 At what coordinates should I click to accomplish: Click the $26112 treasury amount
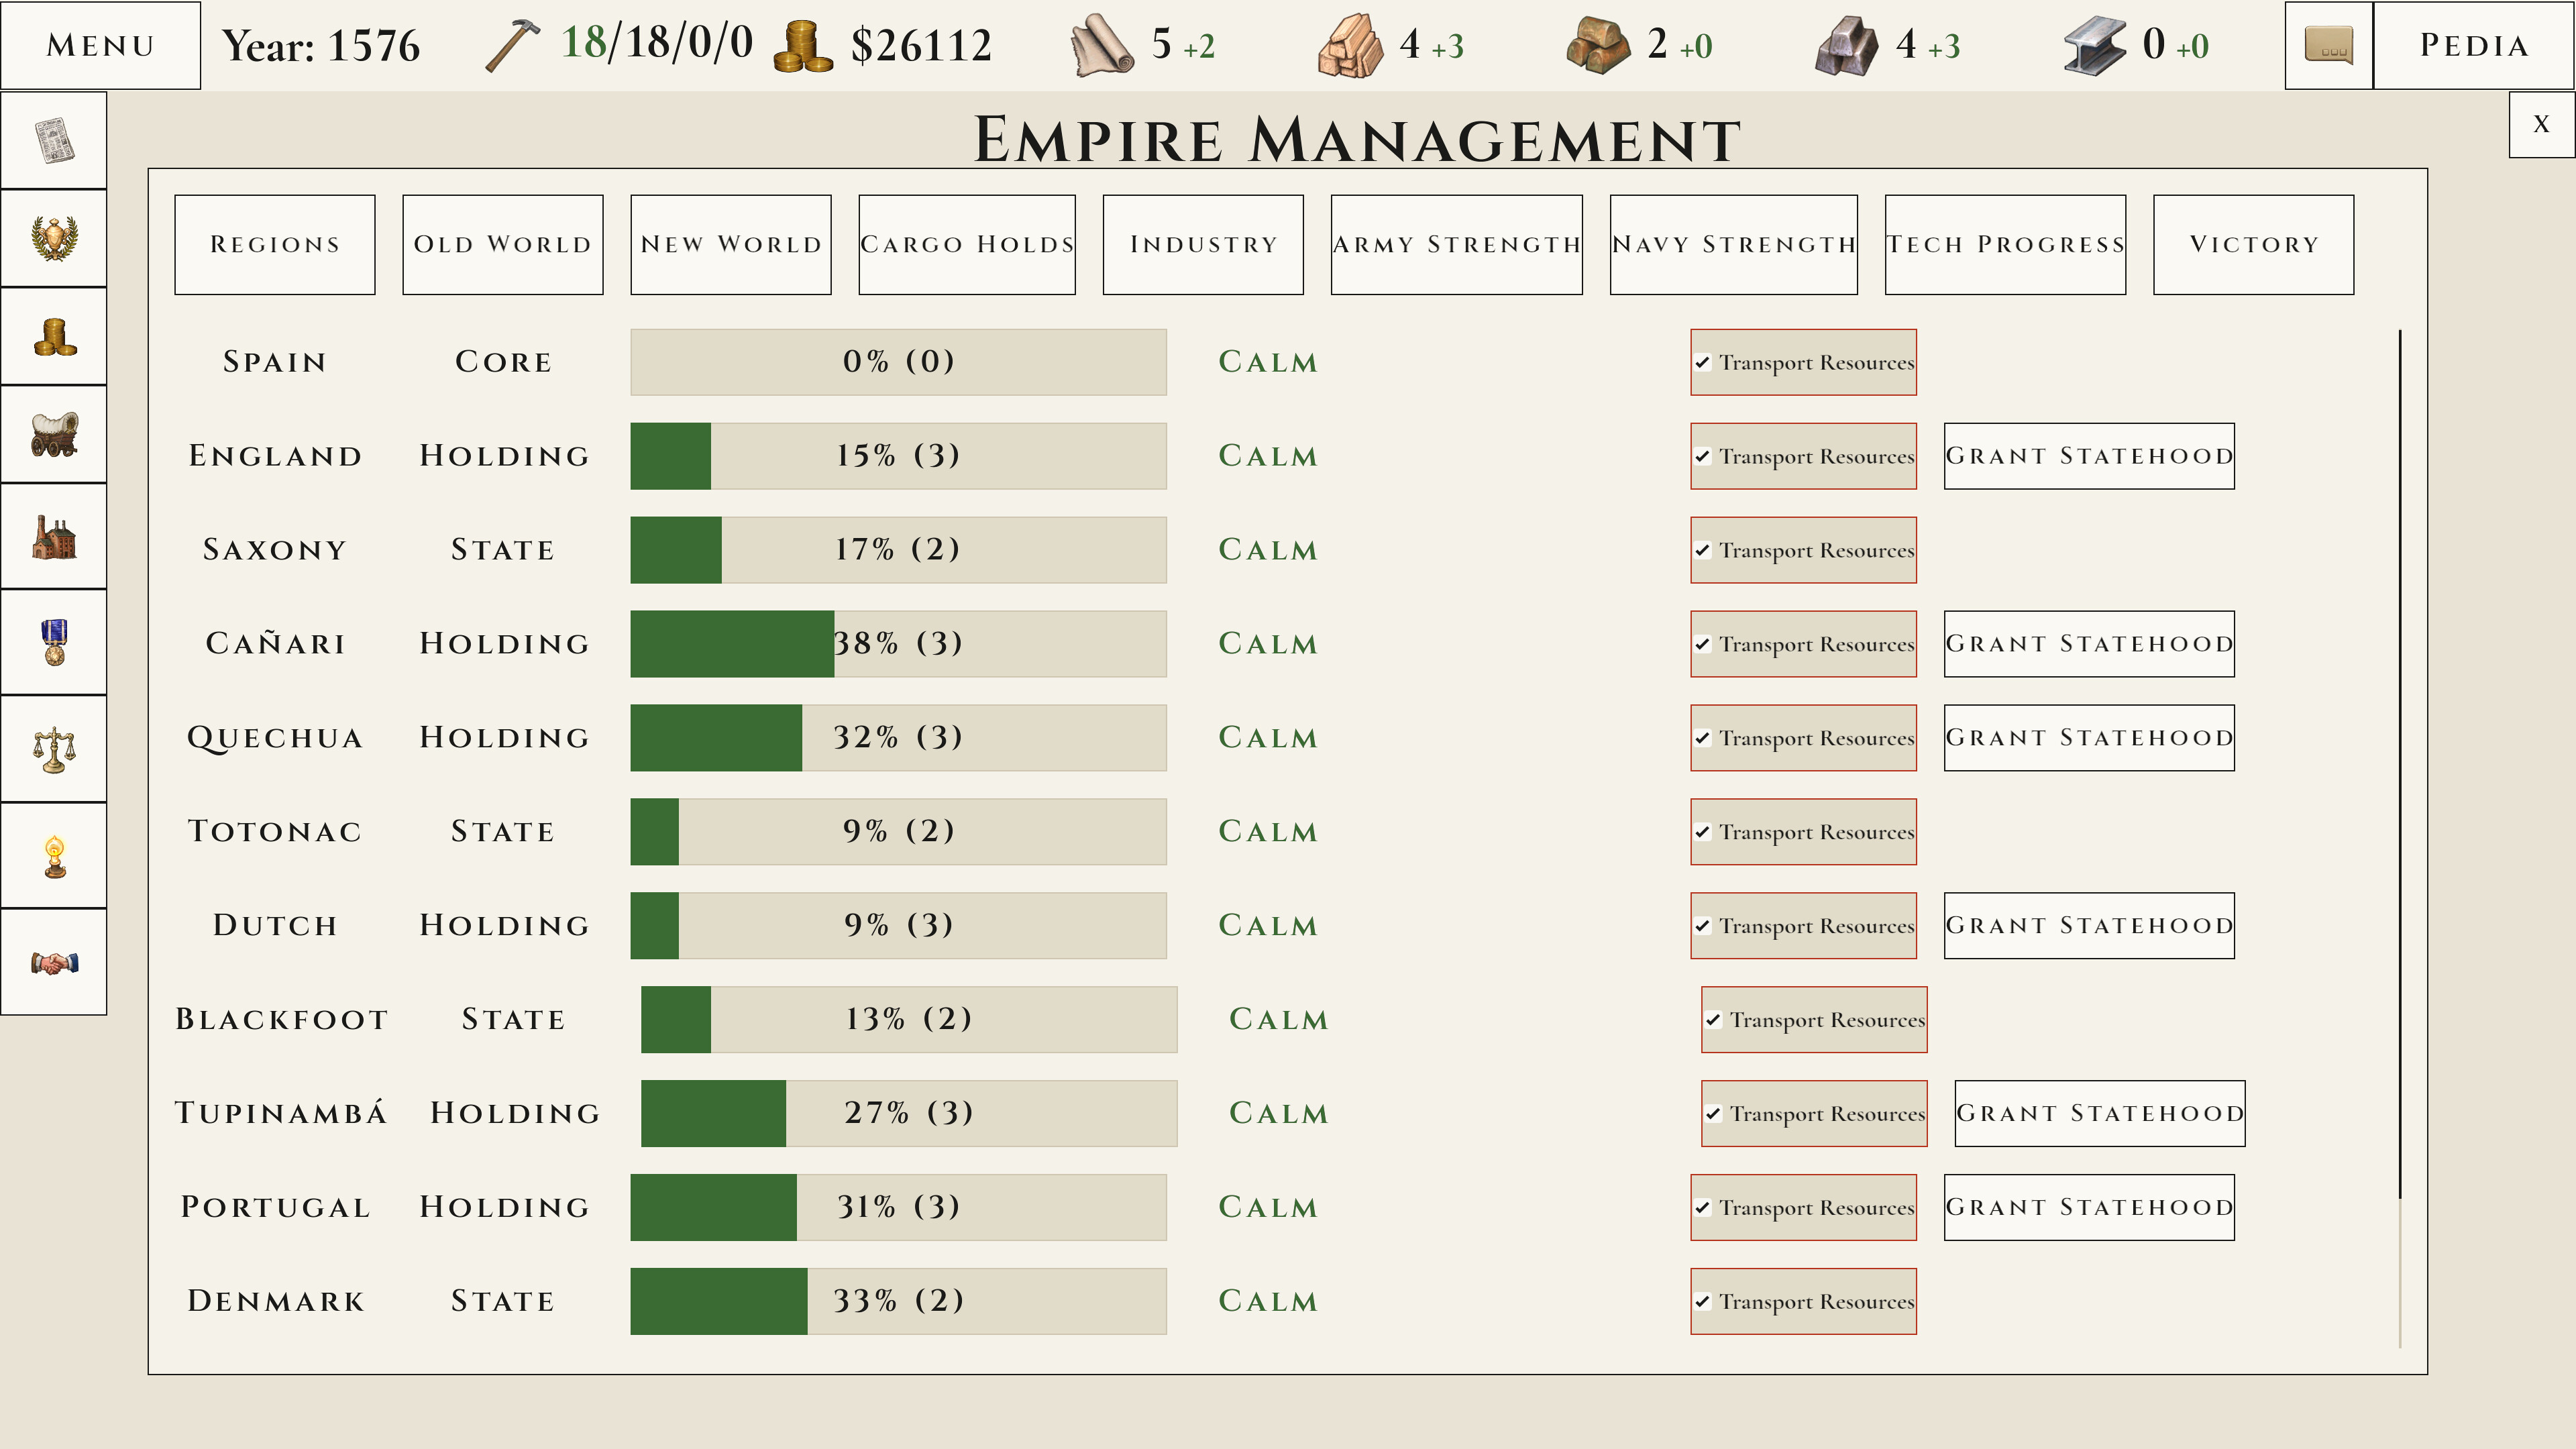pyautogui.click(x=921, y=46)
